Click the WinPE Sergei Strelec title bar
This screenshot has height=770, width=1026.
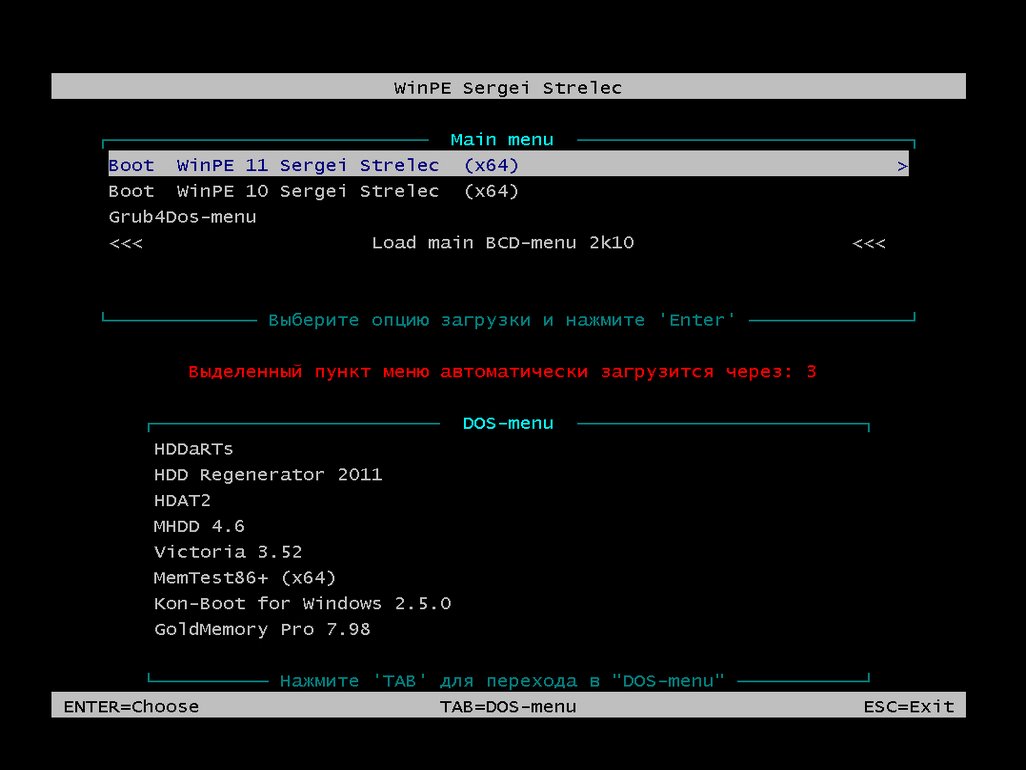pos(508,86)
